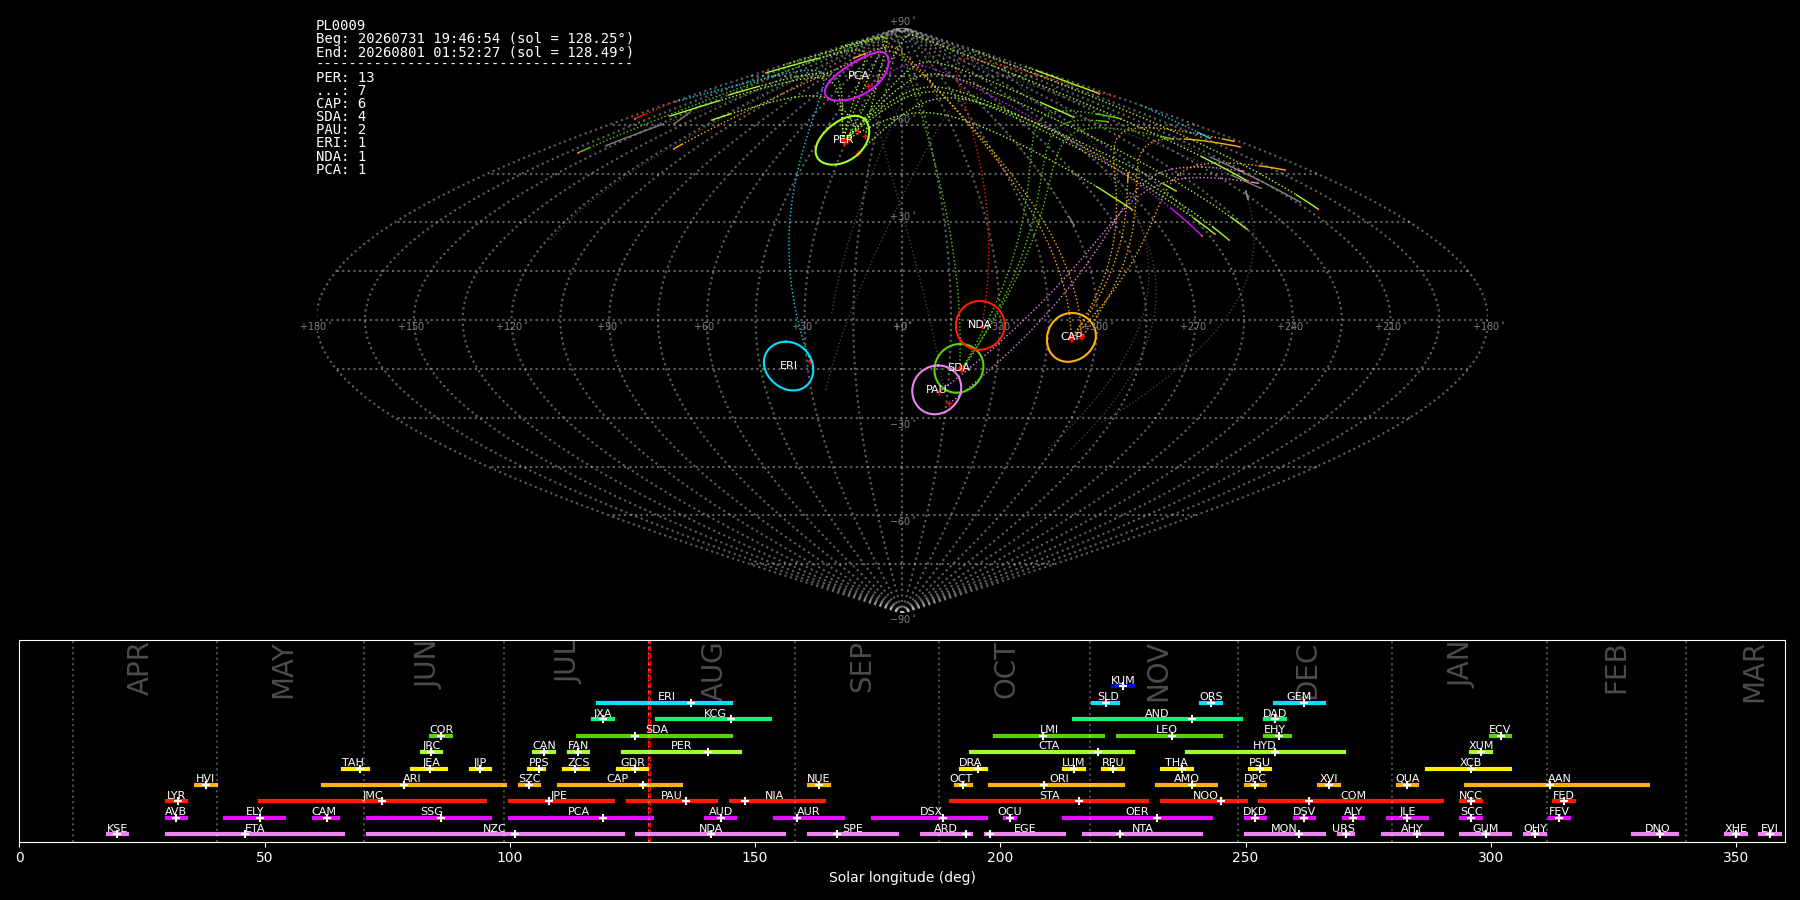Click the cyan ERI radiant circle on sky map

(x=789, y=366)
